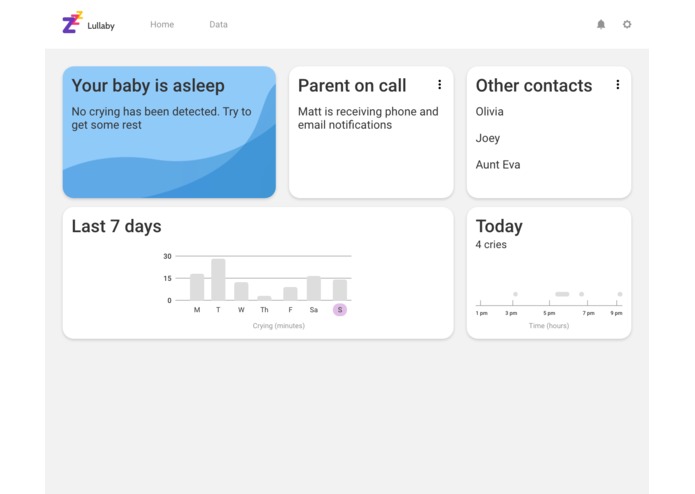Open the notifications bell icon
This screenshot has height=494, width=695.
(601, 24)
